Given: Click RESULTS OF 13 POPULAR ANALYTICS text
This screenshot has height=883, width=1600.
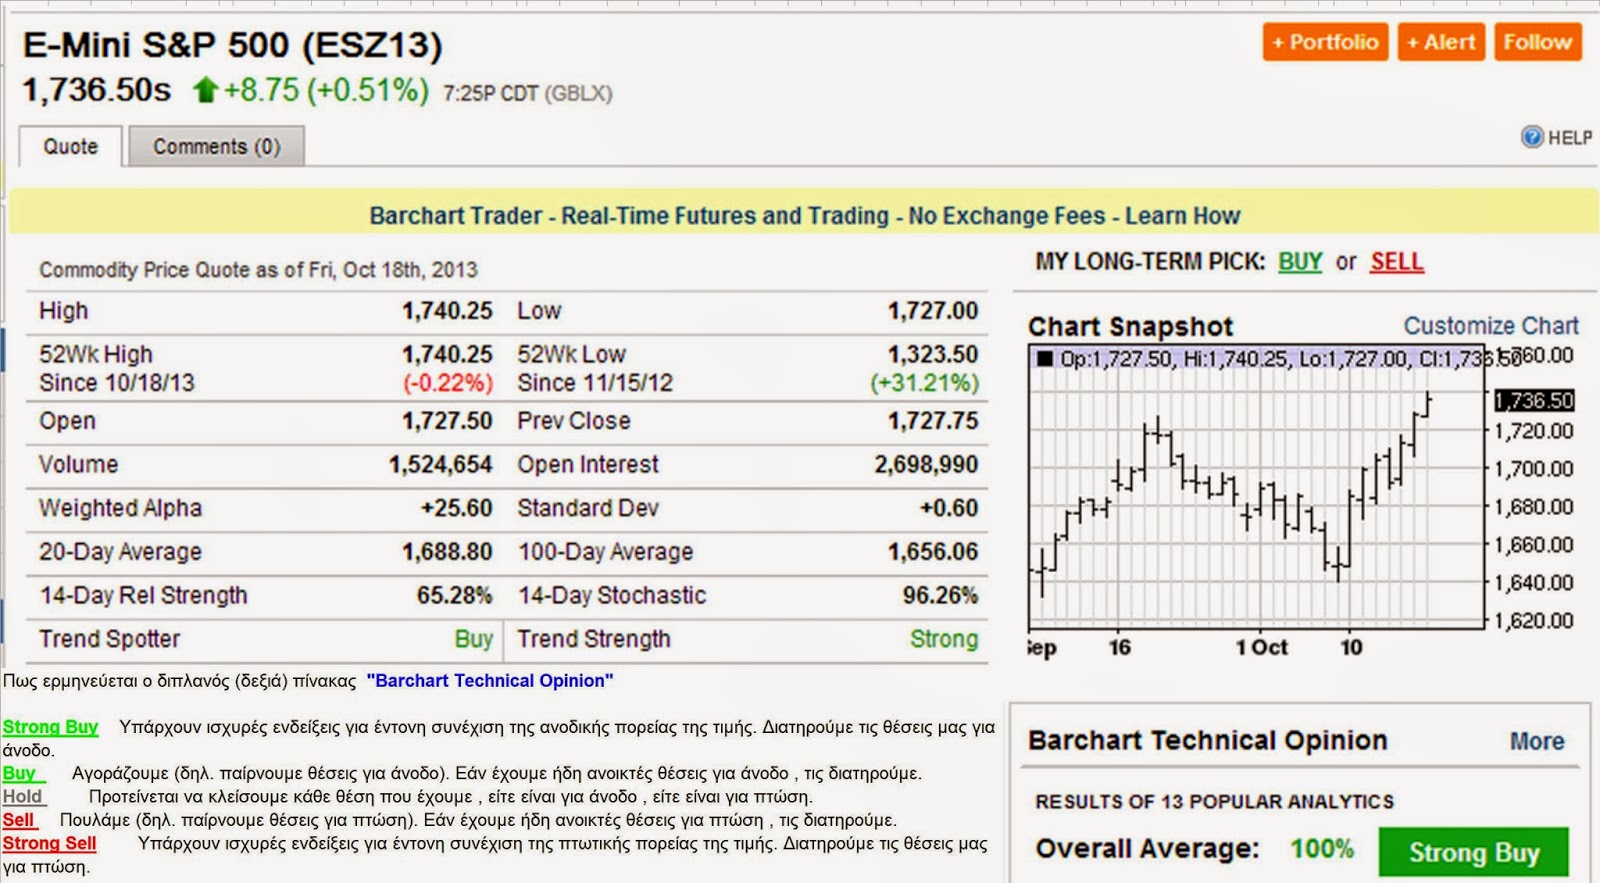Looking at the screenshot, I should 1214,802.
